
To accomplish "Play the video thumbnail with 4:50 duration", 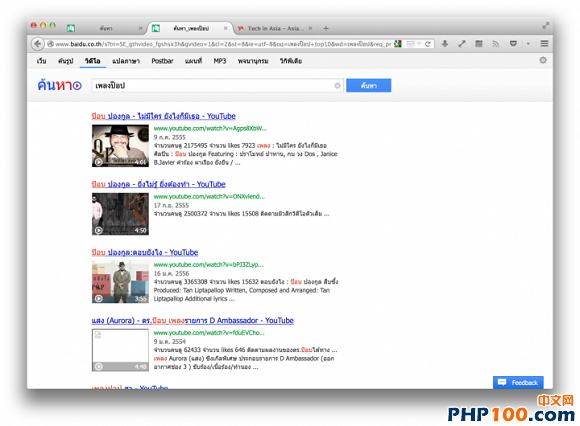I will 120,214.
